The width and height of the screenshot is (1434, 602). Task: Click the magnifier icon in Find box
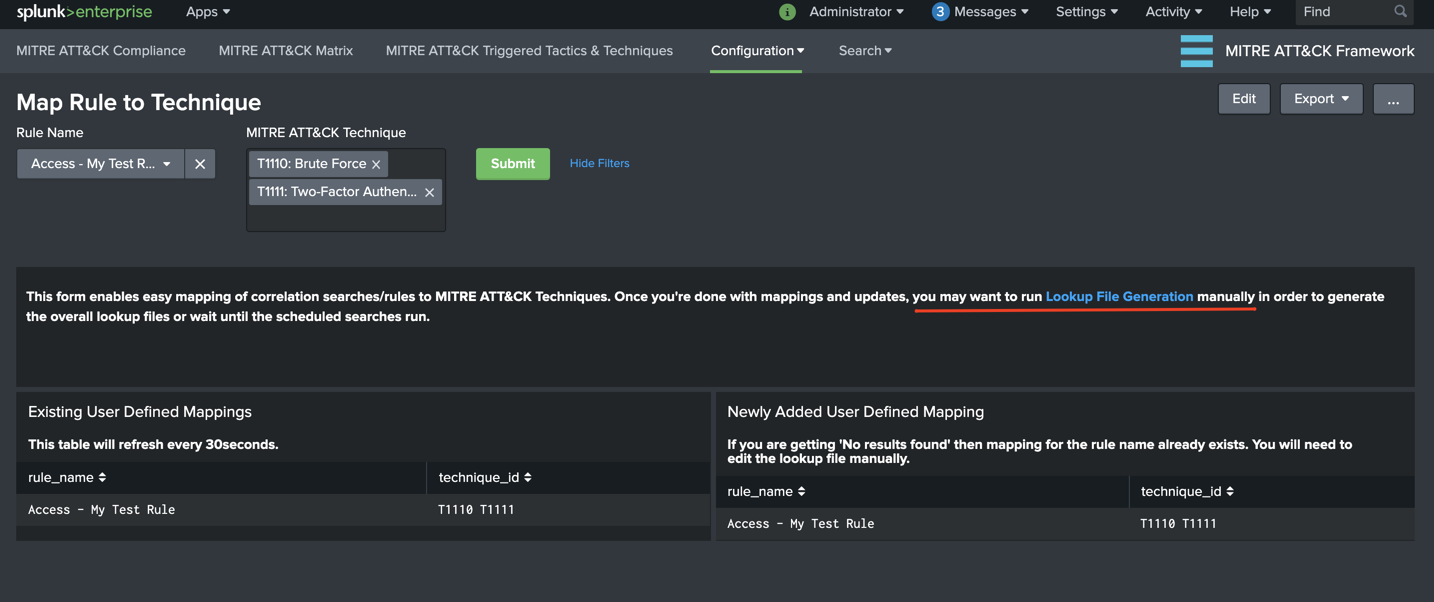(1401, 12)
